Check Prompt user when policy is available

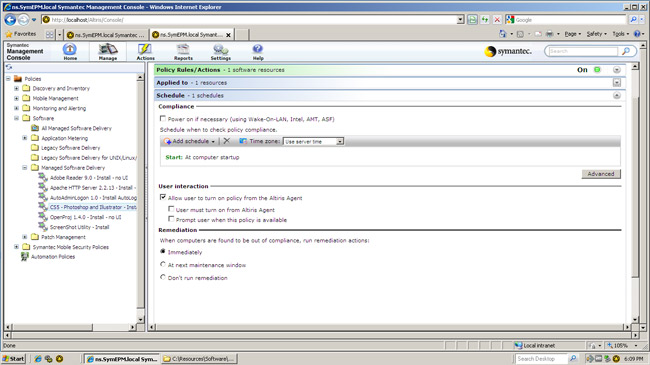point(171,219)
